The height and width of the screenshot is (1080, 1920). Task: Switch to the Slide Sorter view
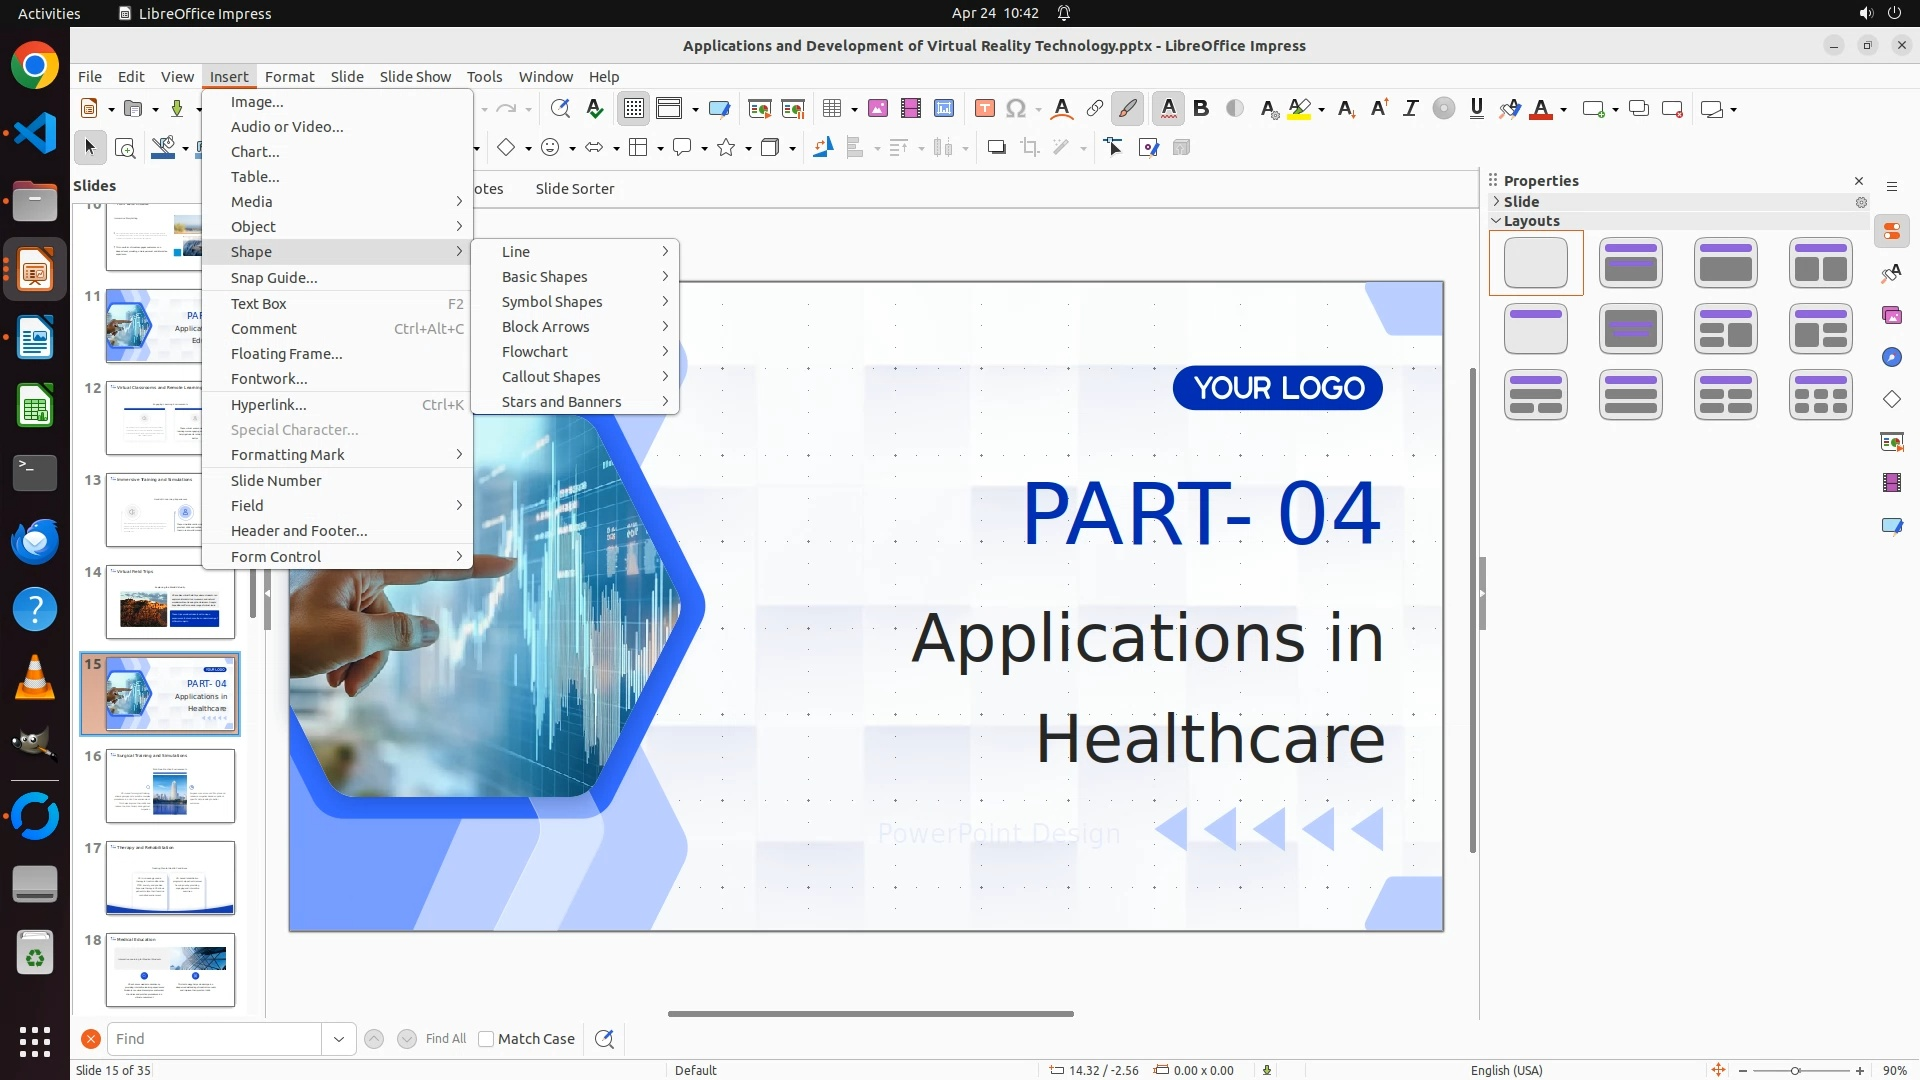pos(574,189)
